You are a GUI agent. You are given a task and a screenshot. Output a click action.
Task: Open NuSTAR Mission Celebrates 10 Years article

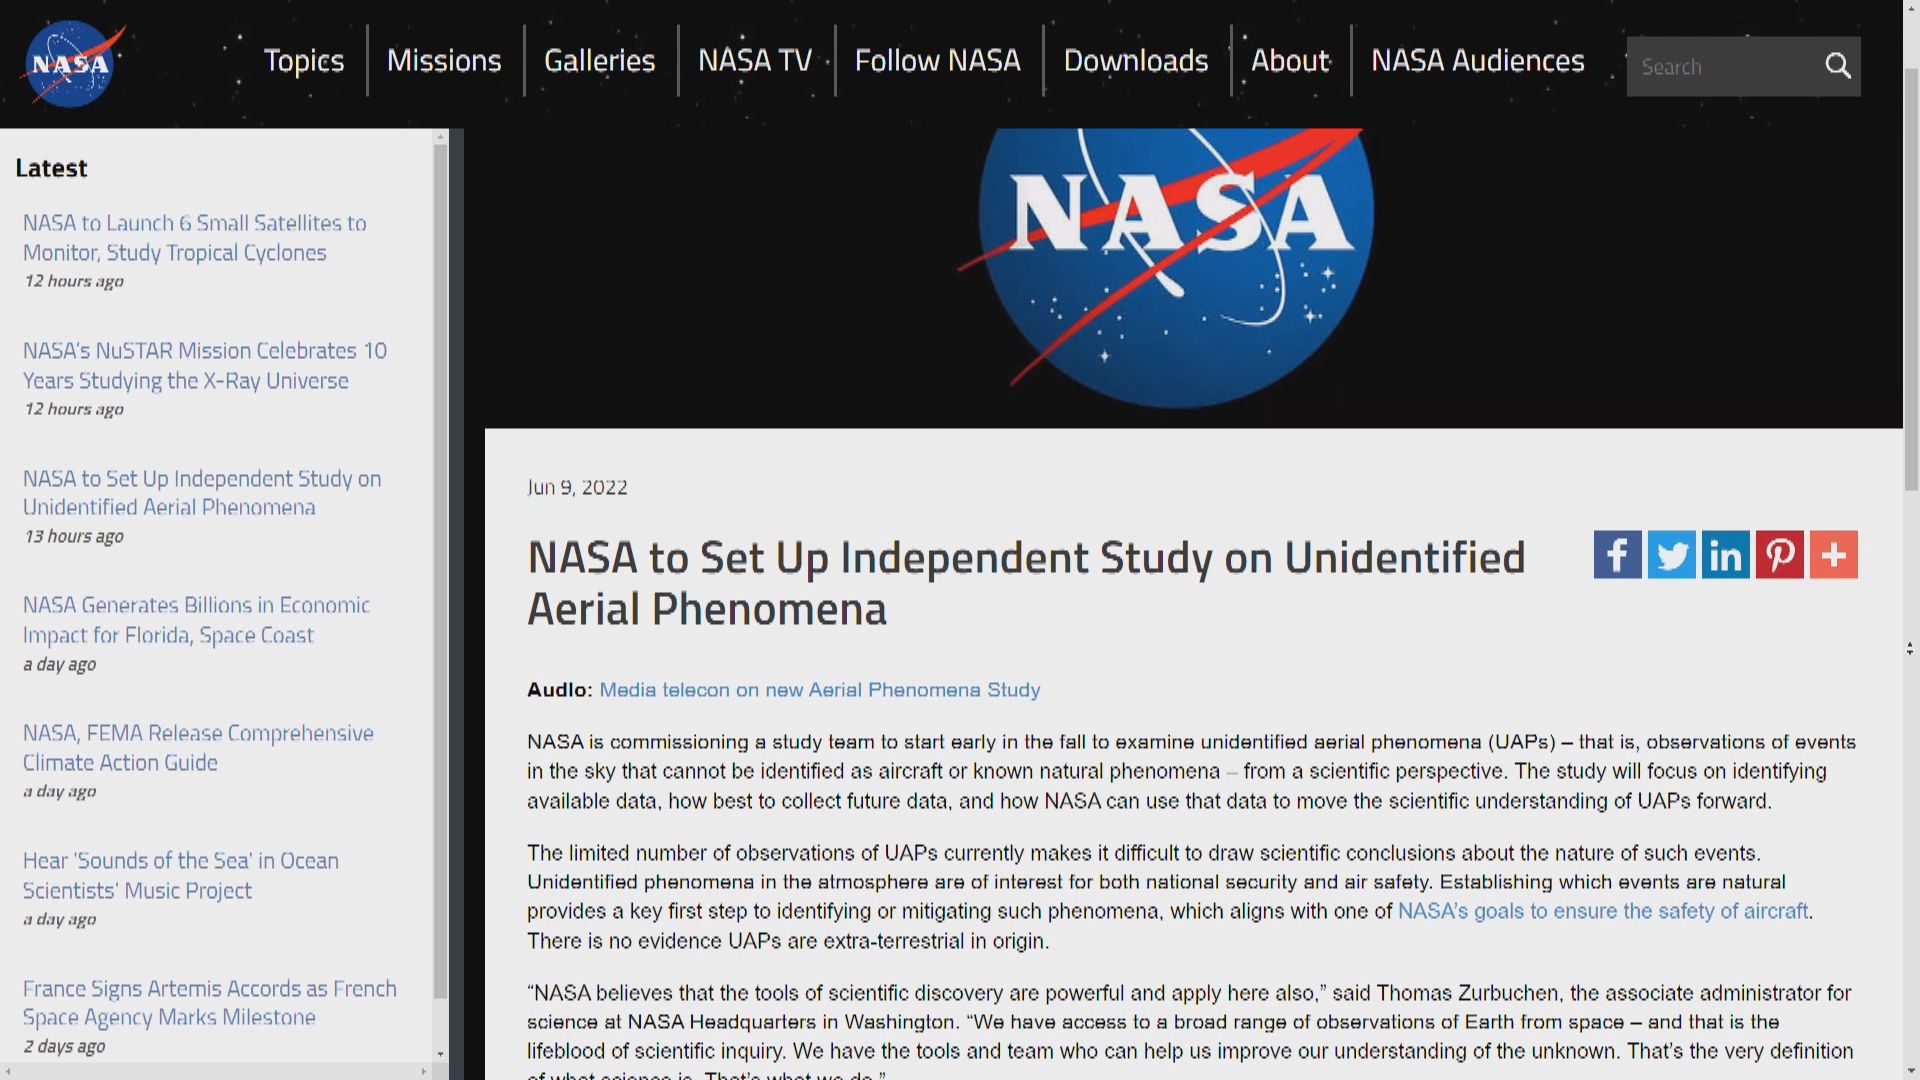pyautogui.click(x=204, y=365)
